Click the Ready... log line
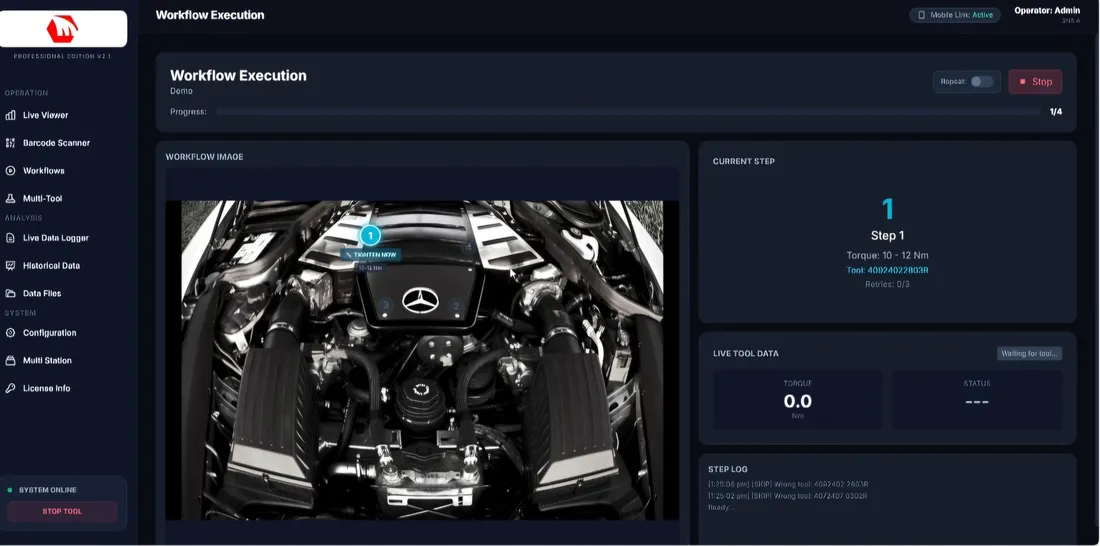This screenshot has height=546, width=1100. click(x=722, y=507)
